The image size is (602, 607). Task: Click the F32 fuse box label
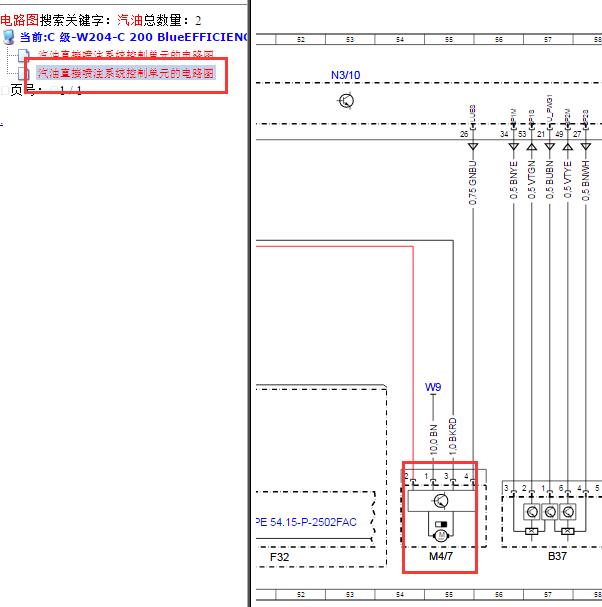pyautogui.click(x=280, y=557)
